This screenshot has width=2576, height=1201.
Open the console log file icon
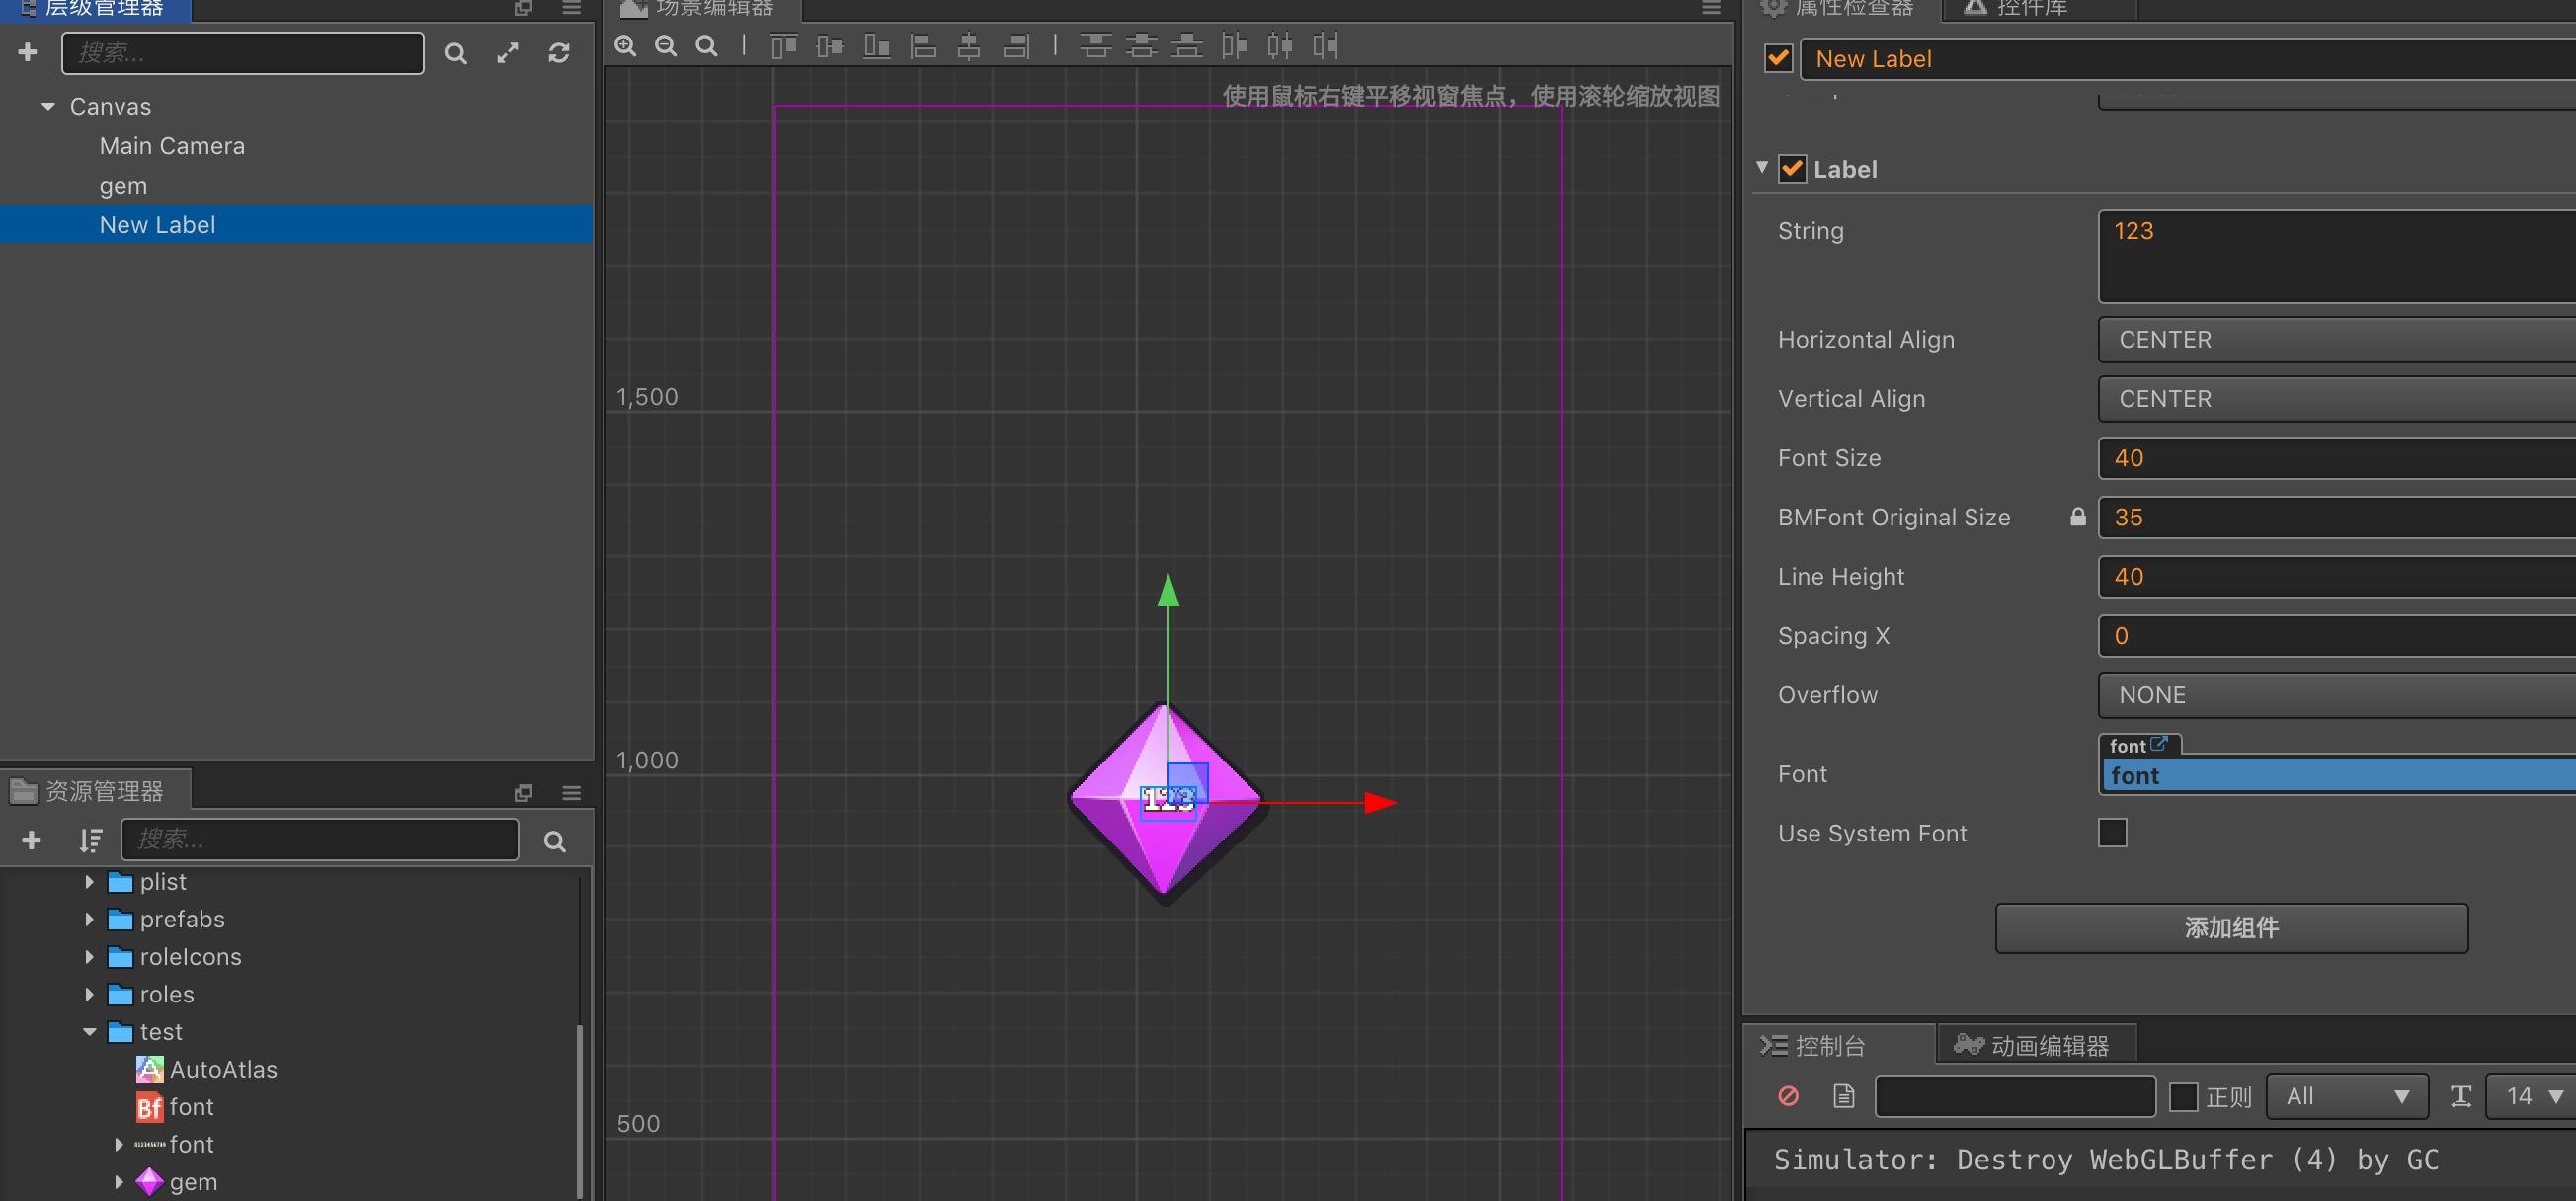[1843, 1096]
